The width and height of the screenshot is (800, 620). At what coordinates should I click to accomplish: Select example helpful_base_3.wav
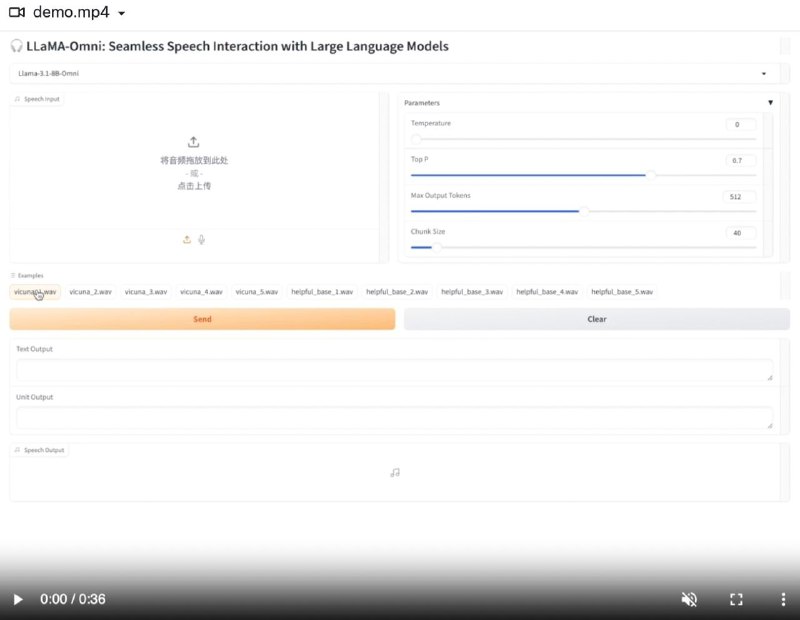coord(472,292)
